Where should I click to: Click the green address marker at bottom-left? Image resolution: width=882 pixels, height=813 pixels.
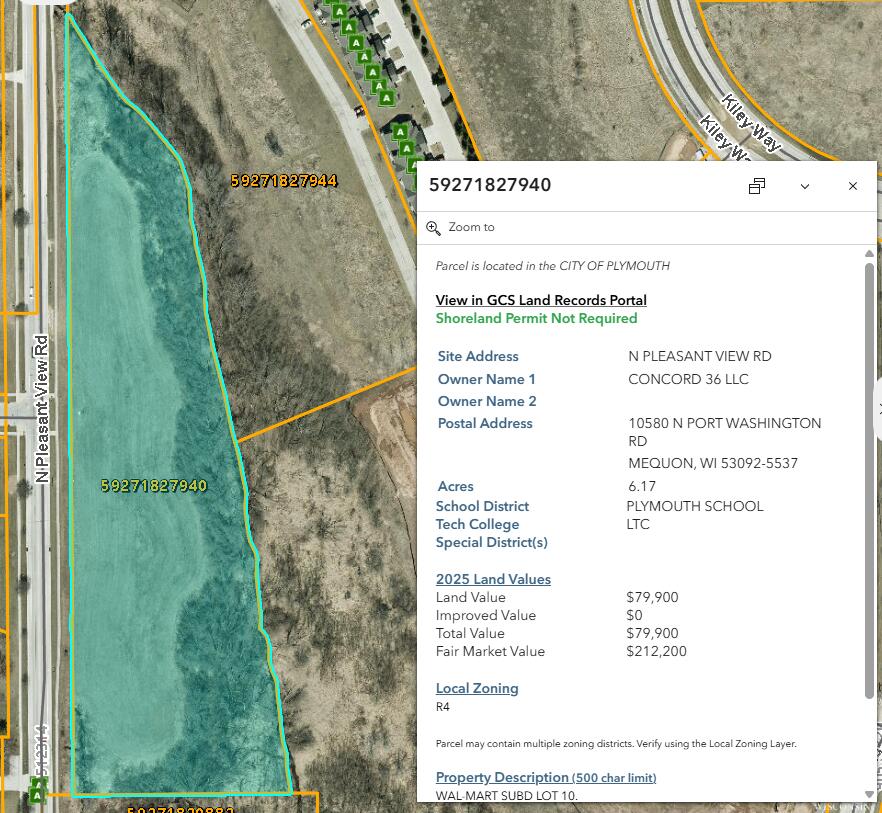(37, 795)
